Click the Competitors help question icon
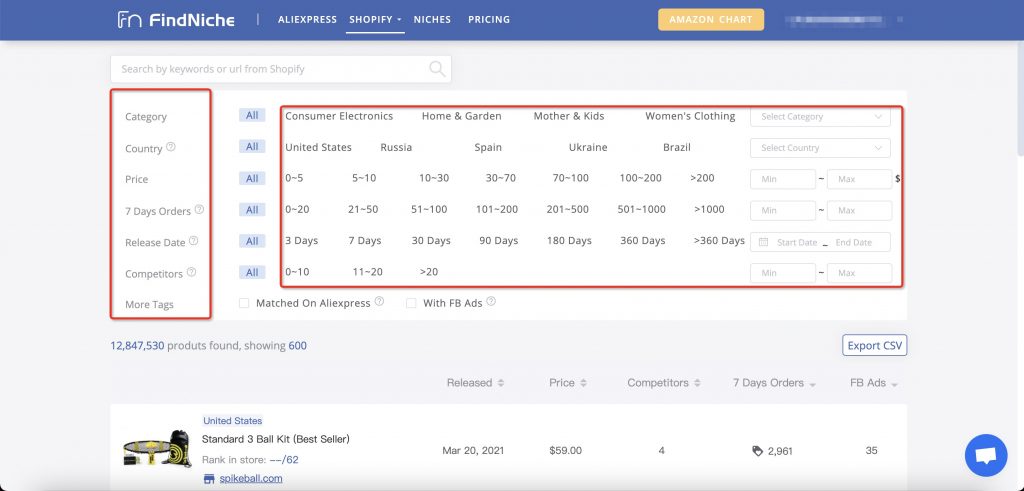Screen dimensions: 1024x491 [191, 272]
